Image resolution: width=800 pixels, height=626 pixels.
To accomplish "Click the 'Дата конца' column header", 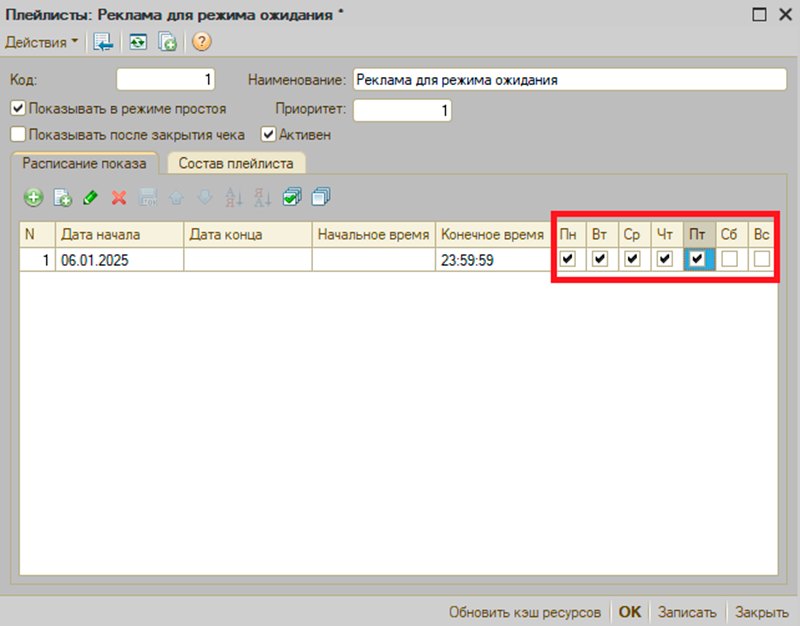I will click(x=247, y=235).
